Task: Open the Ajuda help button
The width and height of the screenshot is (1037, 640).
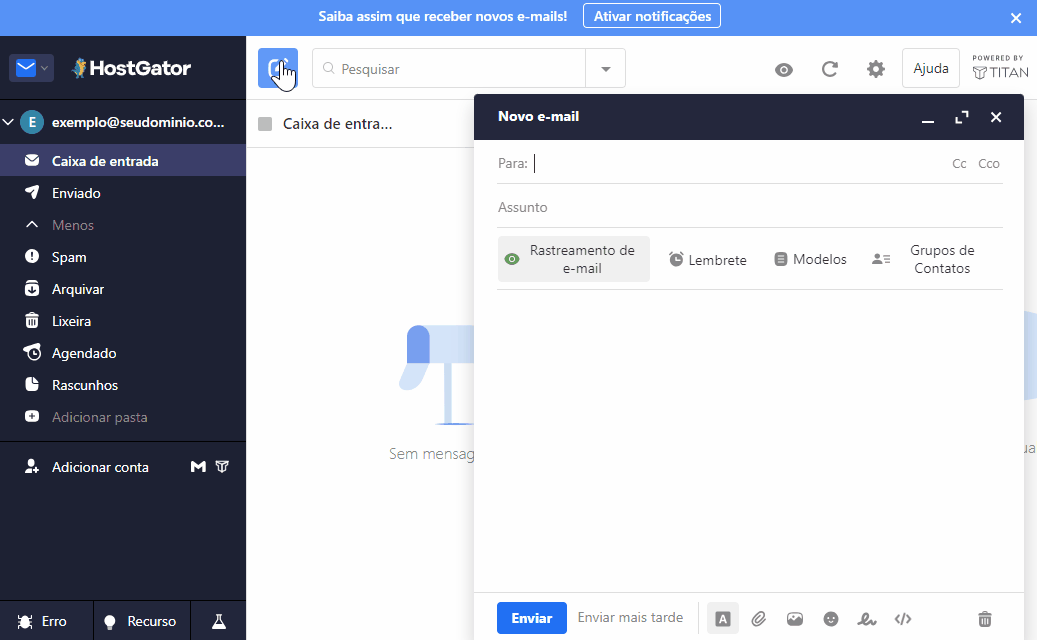Action: (x=931, y=68)
